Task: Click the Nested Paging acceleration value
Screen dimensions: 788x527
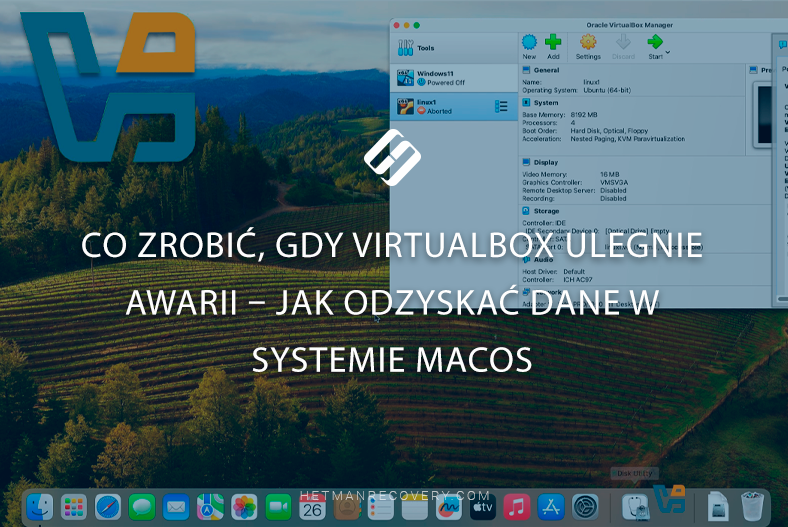Action: (x=627, y=139)
